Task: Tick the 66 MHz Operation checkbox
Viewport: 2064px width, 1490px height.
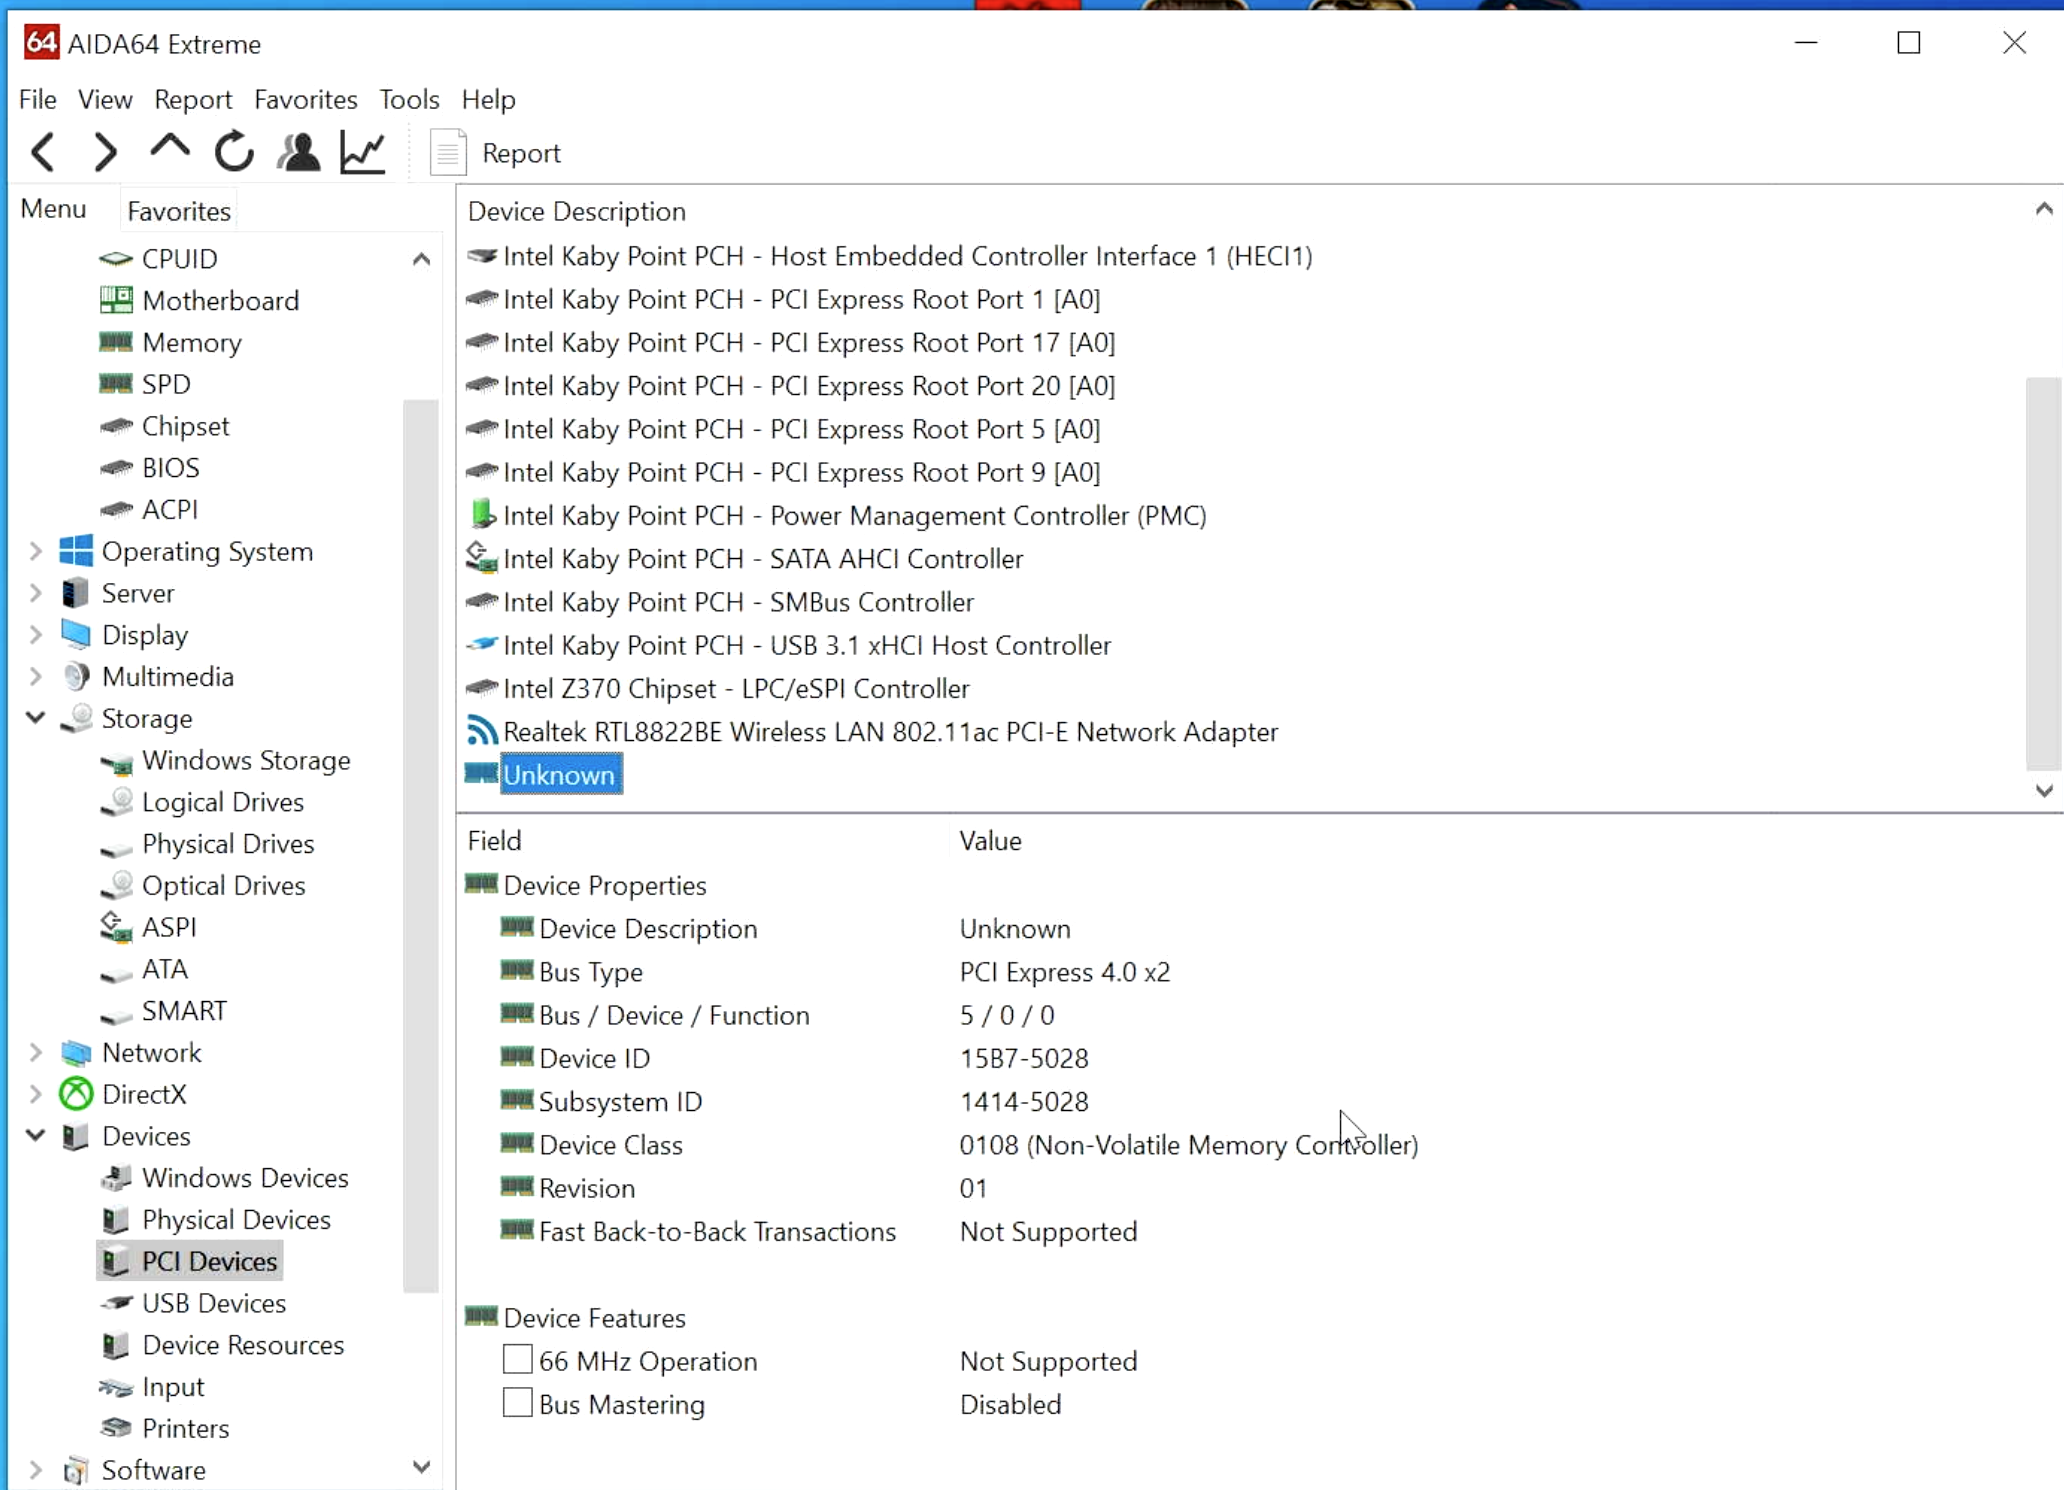Action: [x=517, y=1360]
